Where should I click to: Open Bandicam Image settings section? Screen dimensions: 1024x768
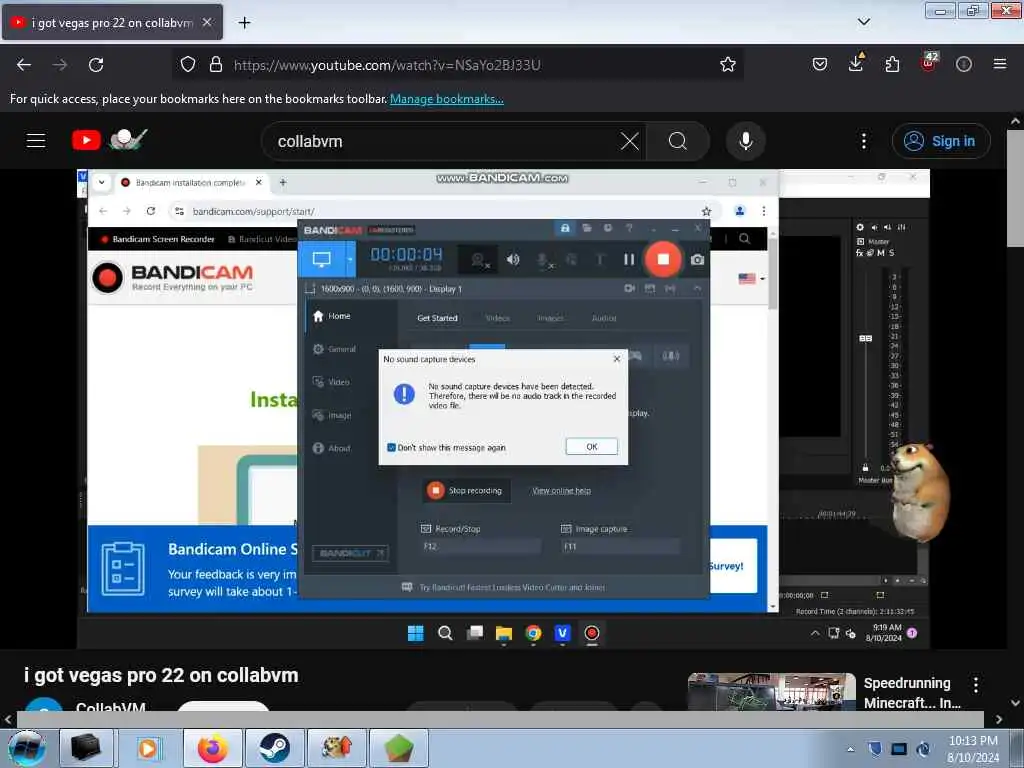click(x=332, y=415)
